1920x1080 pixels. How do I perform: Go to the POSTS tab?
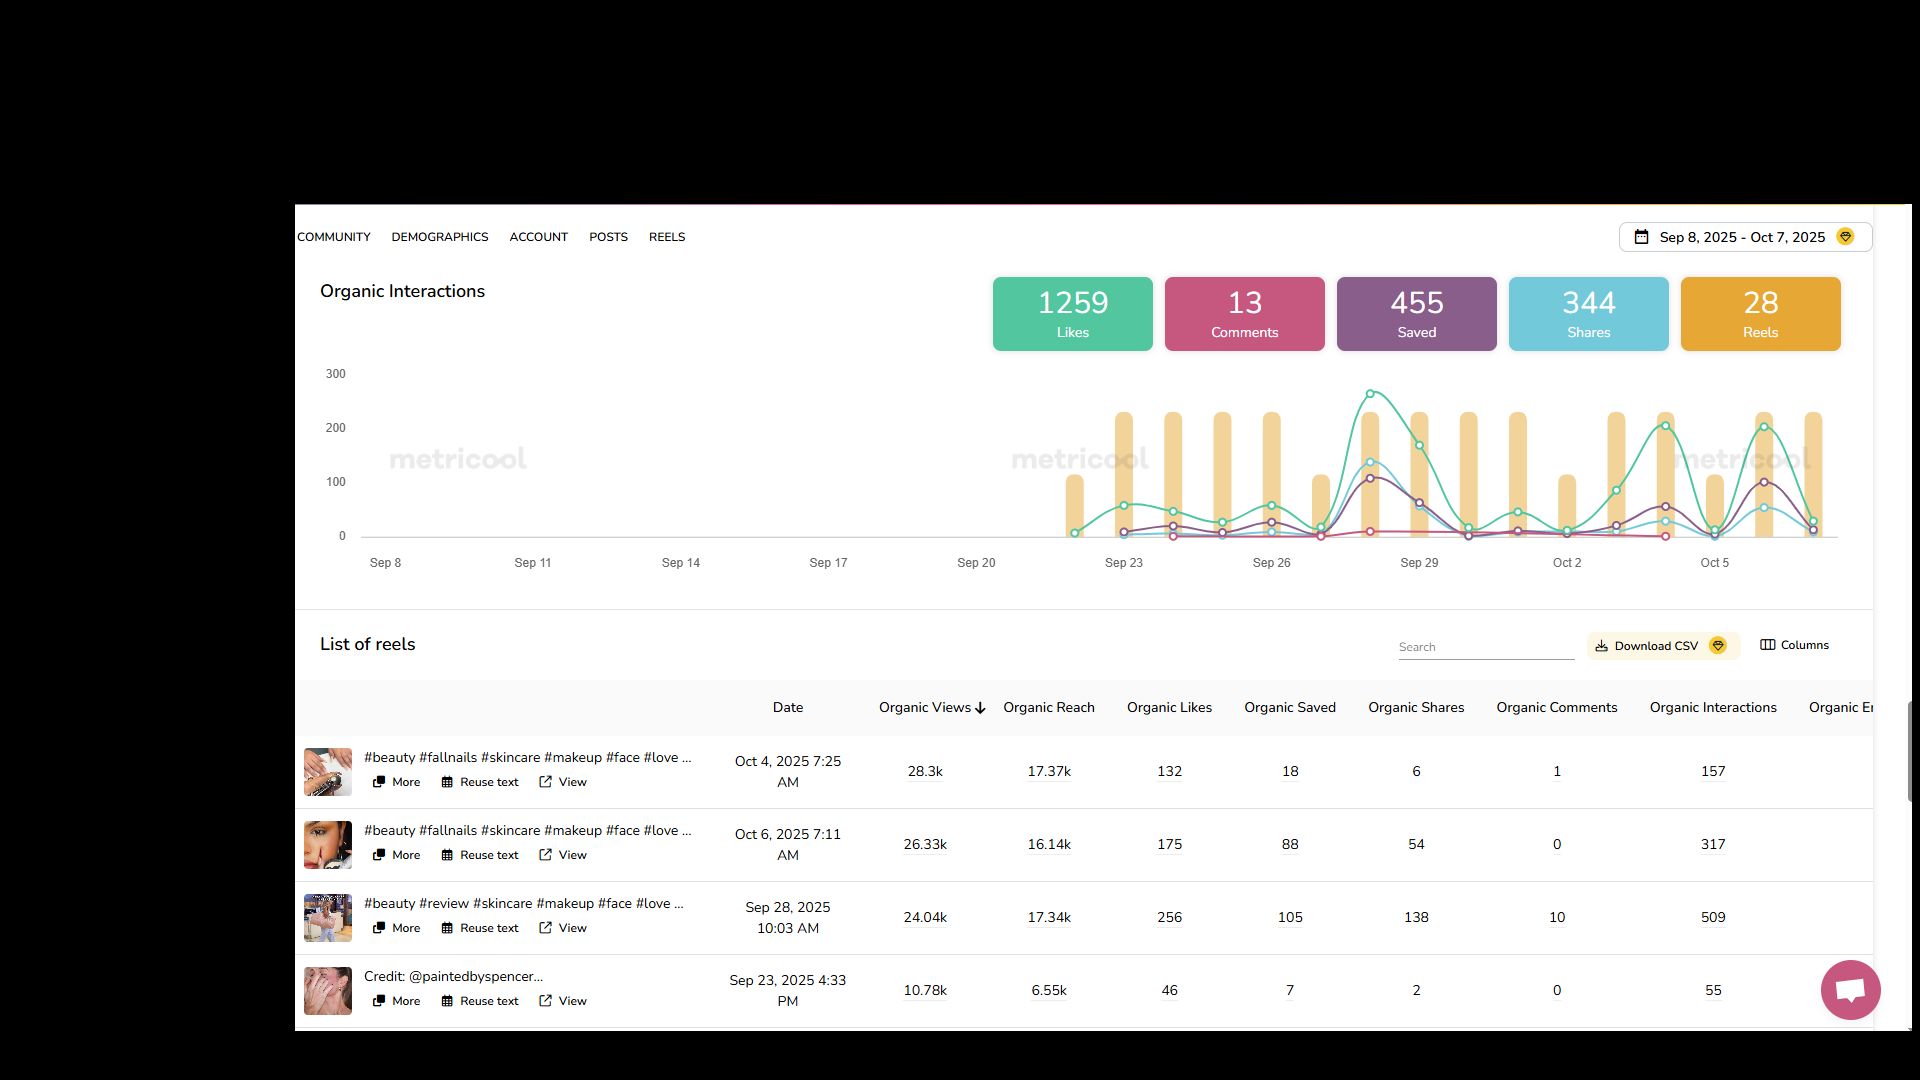coord(608,237)
